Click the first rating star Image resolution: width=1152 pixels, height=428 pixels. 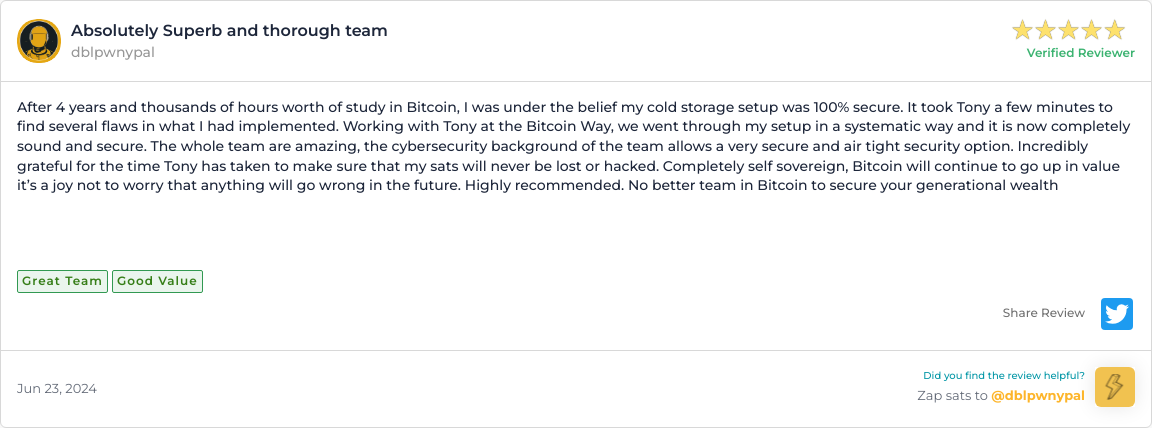click(1022, 30)
